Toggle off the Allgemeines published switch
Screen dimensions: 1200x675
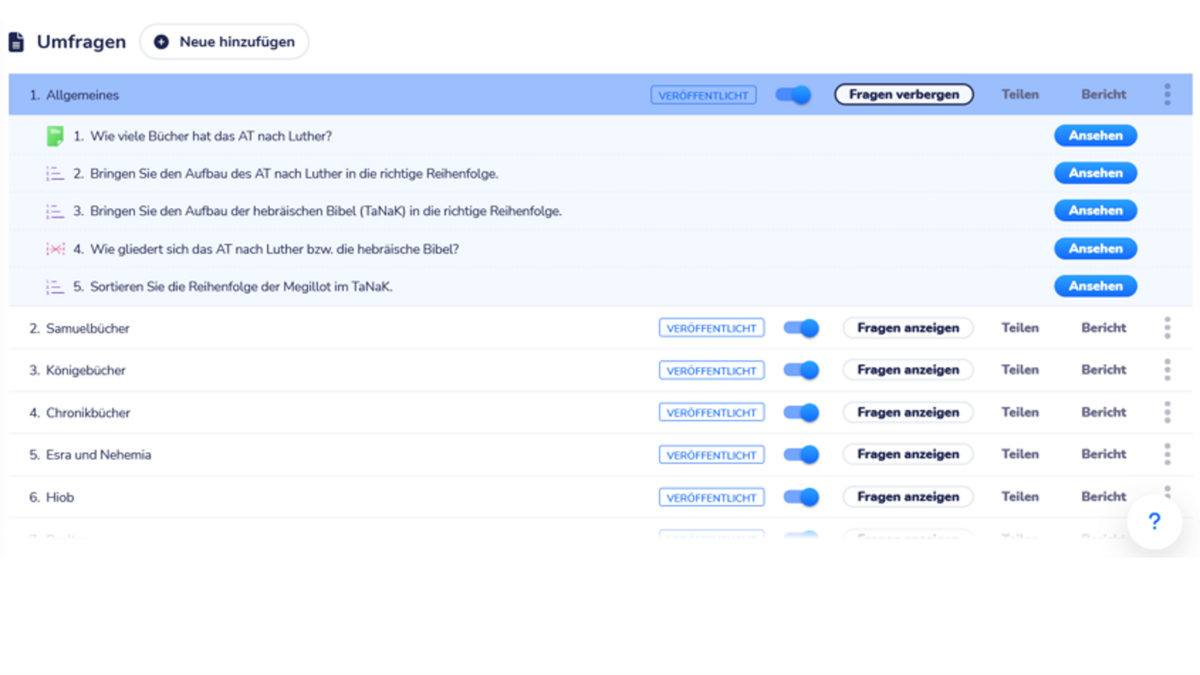pyautogui.click(x=793, y=95)
